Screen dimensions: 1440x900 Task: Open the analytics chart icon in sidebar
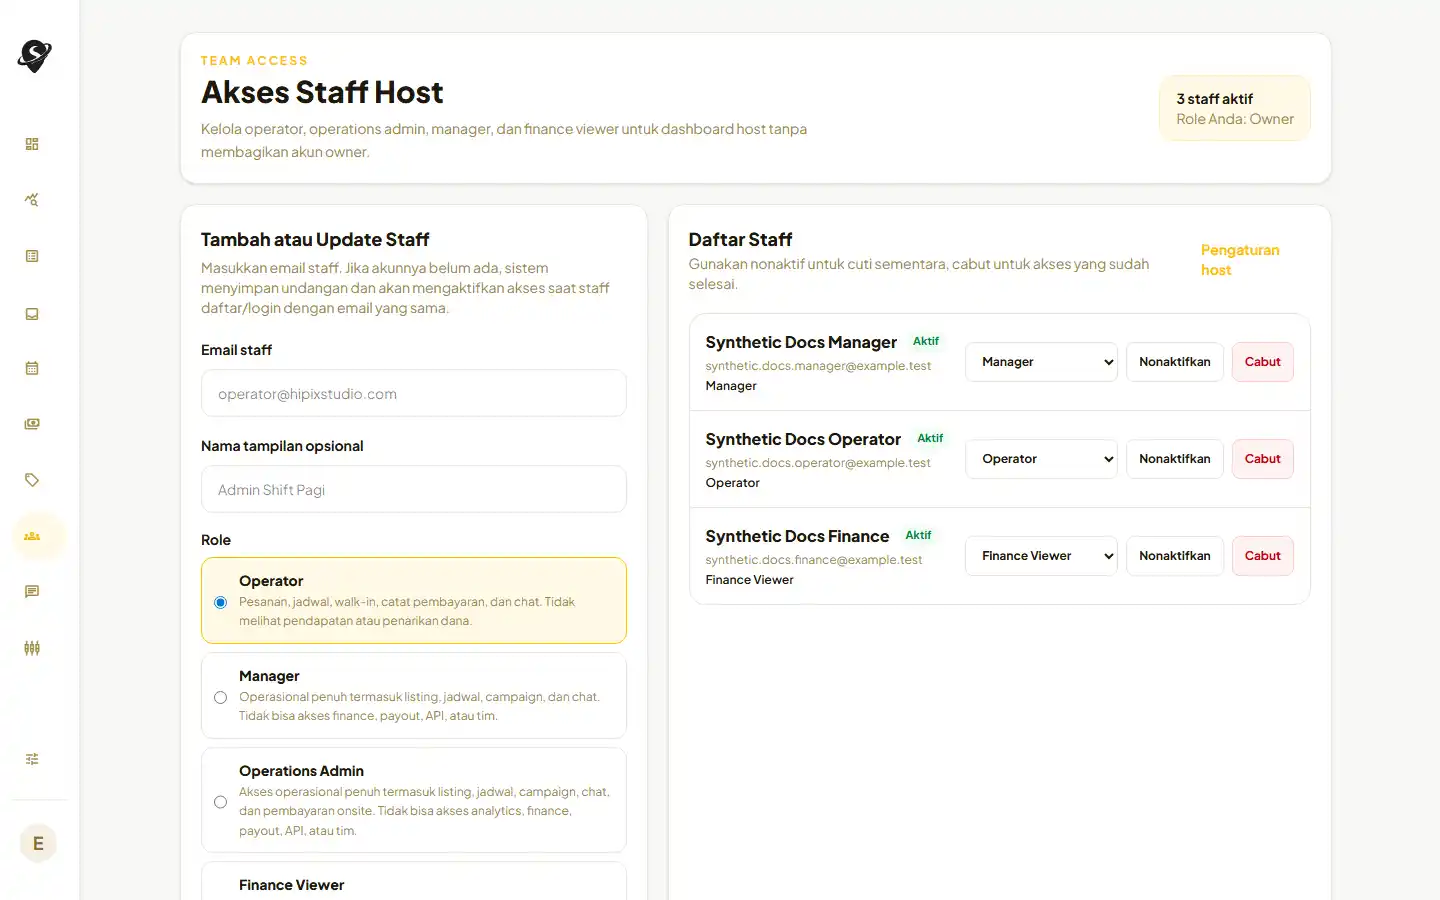click(x=32, y=200)
